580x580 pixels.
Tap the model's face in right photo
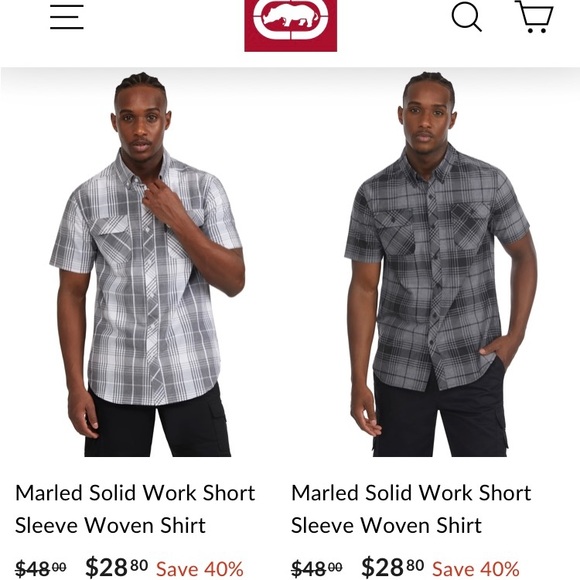point(427,122)
